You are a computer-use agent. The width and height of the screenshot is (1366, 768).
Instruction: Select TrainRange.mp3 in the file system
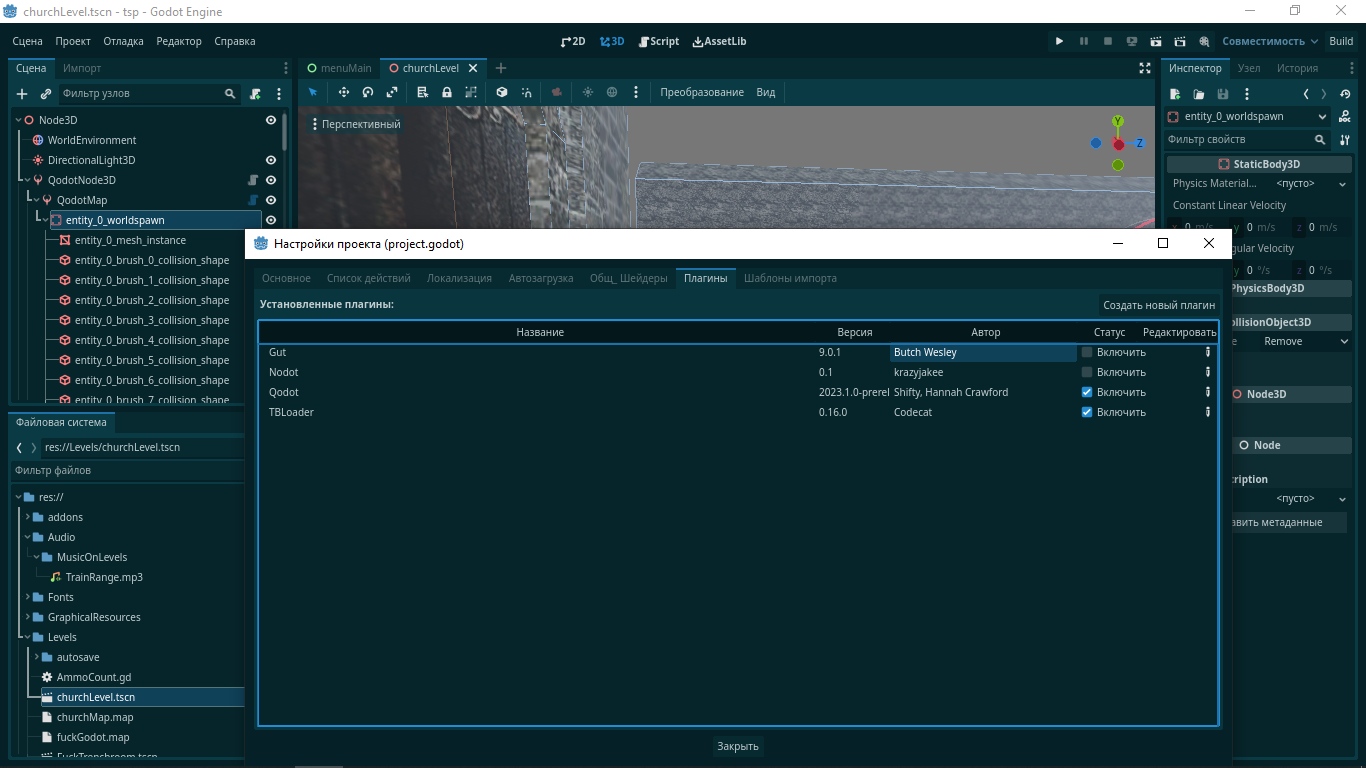104,577
